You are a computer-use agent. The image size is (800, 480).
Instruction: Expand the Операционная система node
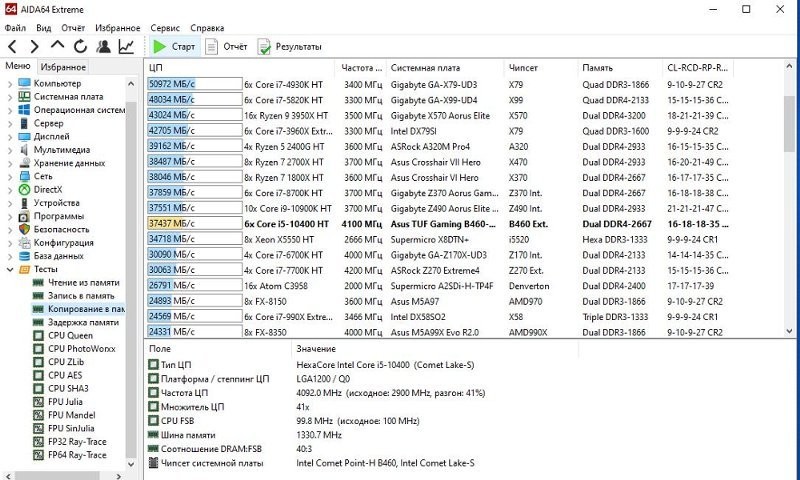pyautogui.click(x=10, y=110)
